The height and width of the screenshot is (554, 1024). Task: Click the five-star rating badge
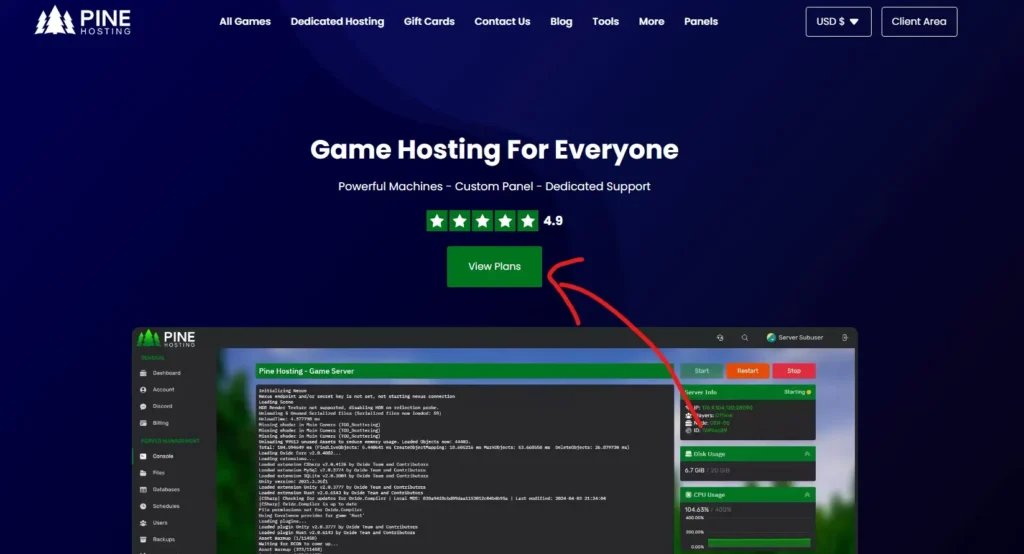483,221
